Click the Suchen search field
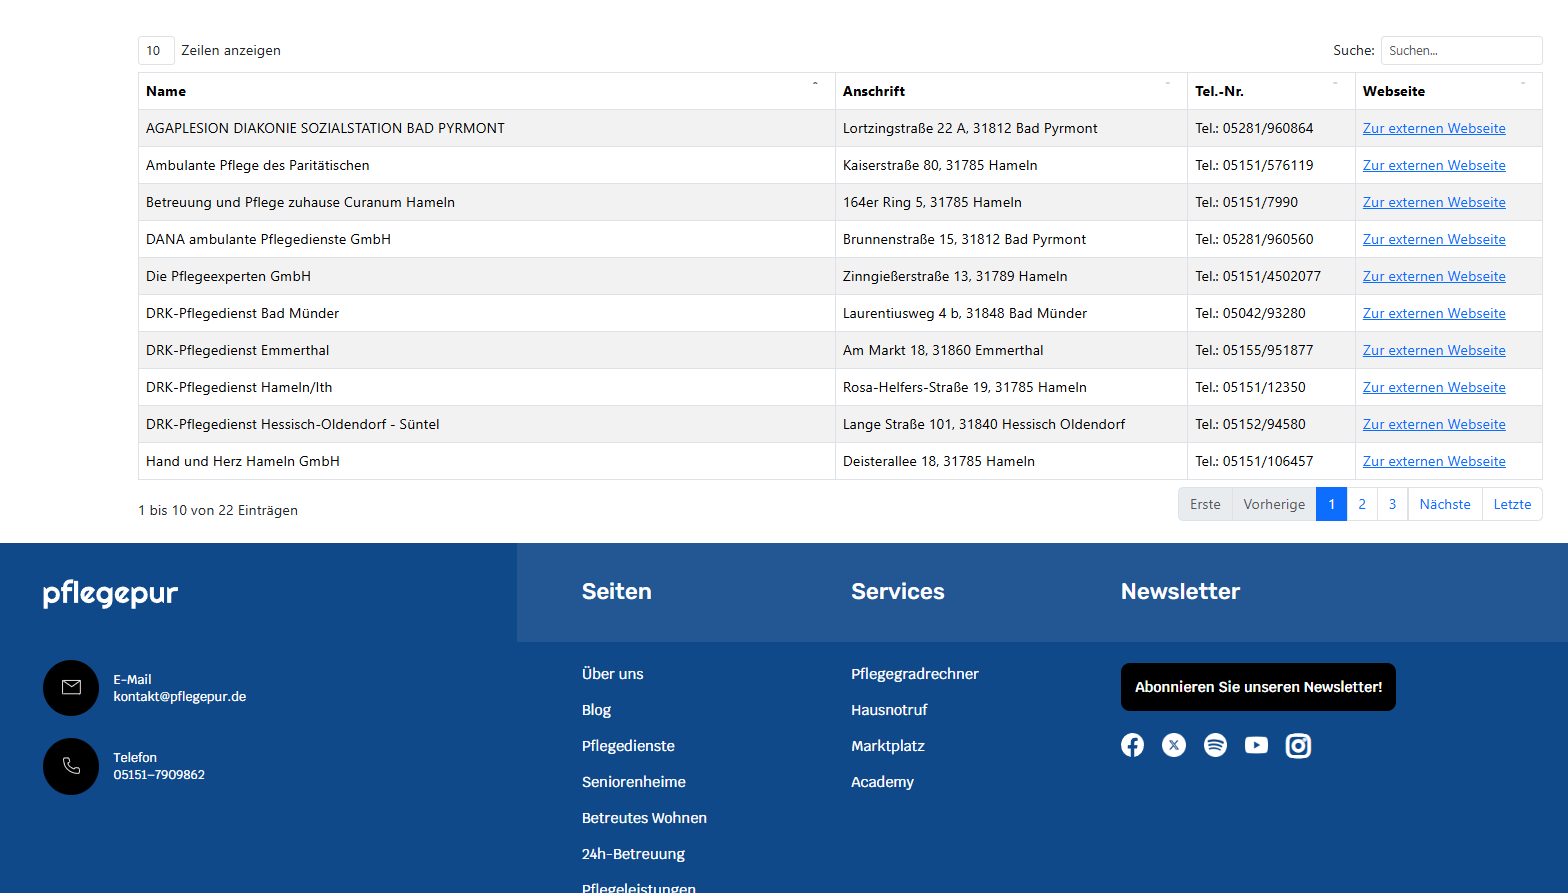Image resolution: width=1568 pixels, height=893 pixels. (x=1461, y=50)
